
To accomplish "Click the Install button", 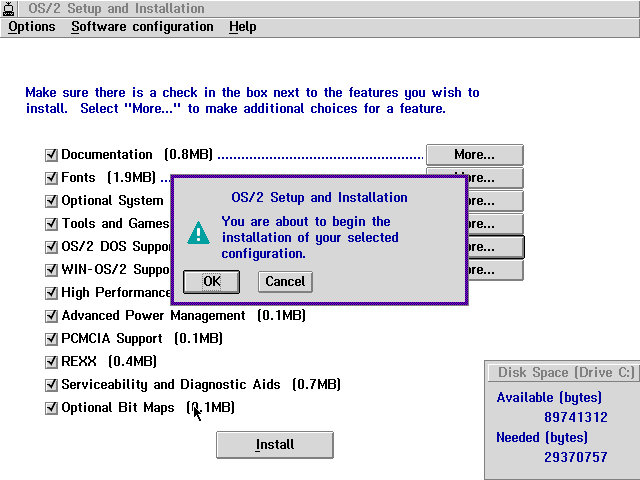I will 275,444.
